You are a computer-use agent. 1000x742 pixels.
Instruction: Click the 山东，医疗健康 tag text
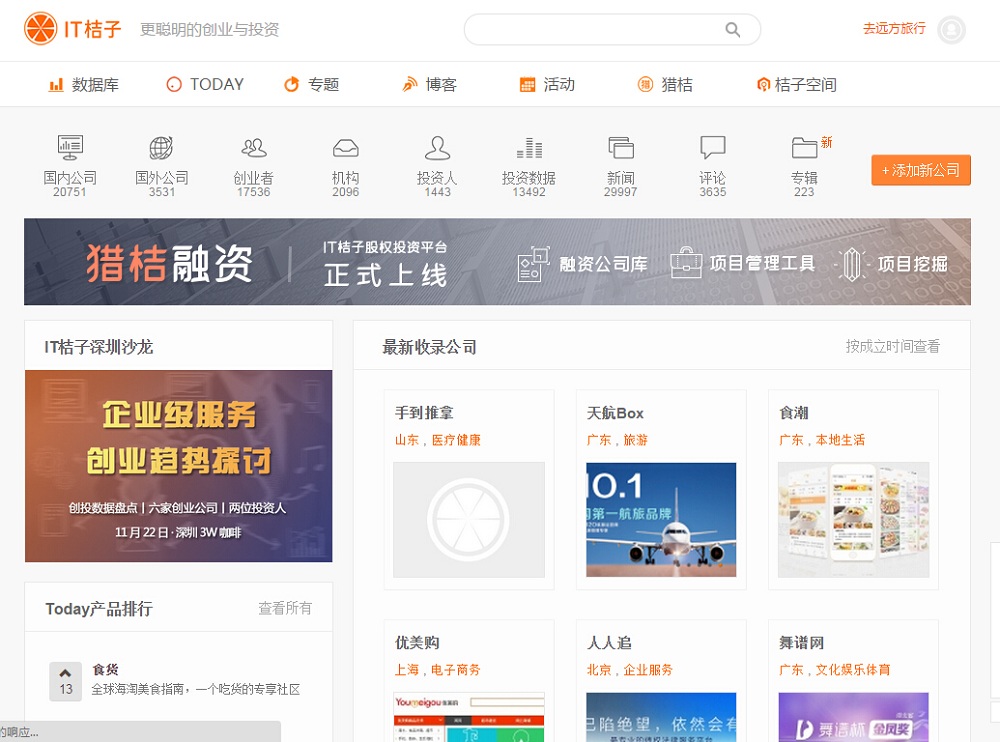438,440
